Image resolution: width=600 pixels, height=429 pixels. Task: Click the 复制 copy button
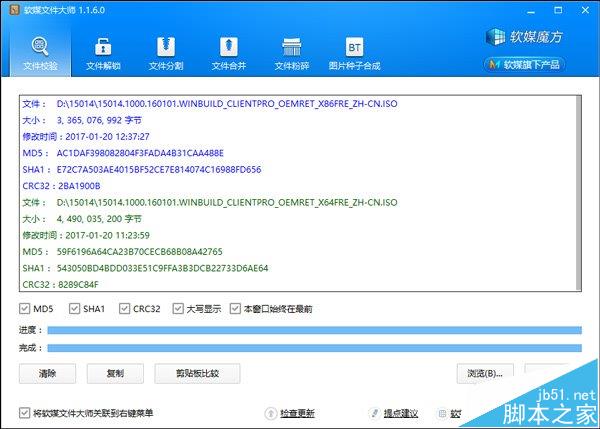115,373
